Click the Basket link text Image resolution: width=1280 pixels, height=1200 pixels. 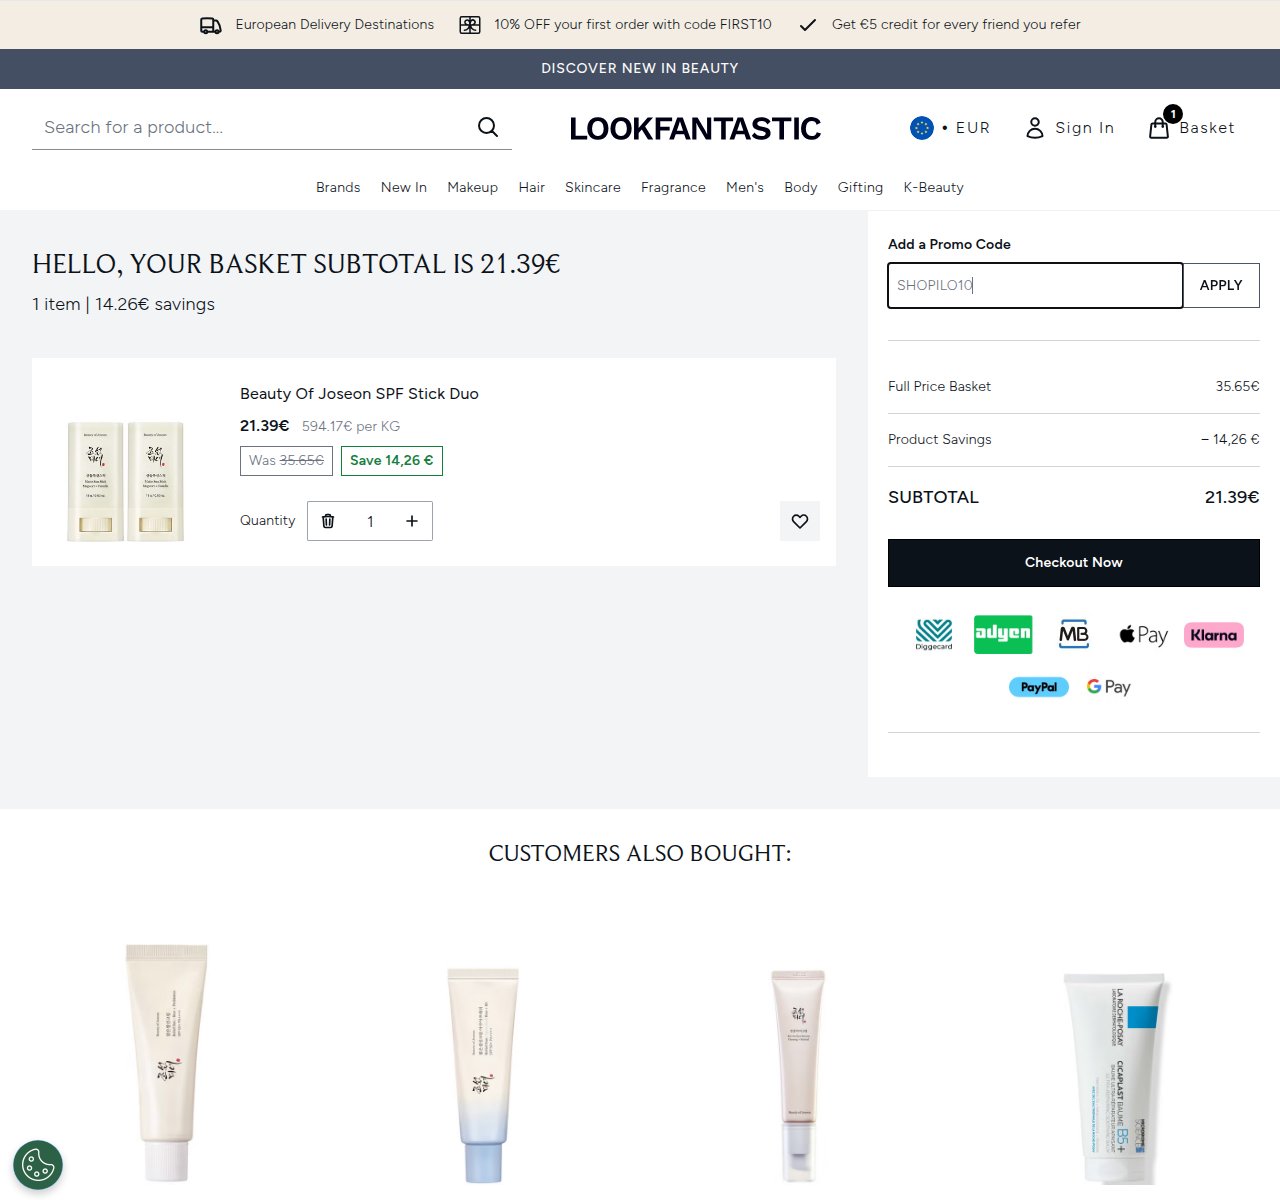[1207, 128]
